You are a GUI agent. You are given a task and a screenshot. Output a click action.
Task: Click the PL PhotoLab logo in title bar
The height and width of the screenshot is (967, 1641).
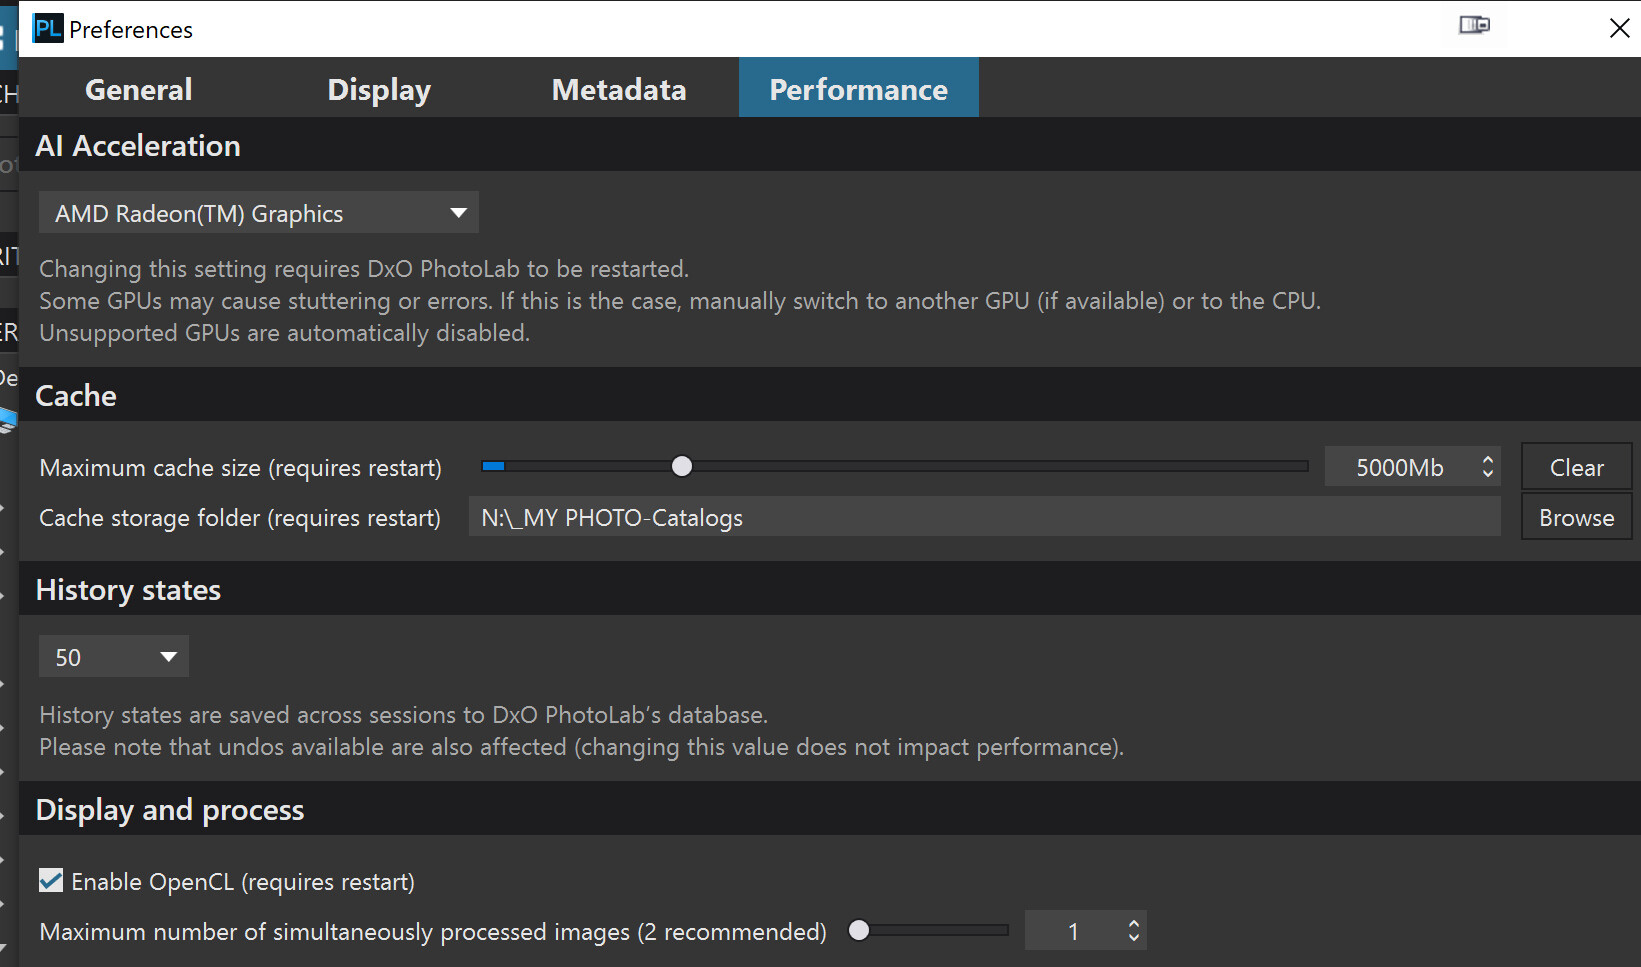[x=47, y=29]
